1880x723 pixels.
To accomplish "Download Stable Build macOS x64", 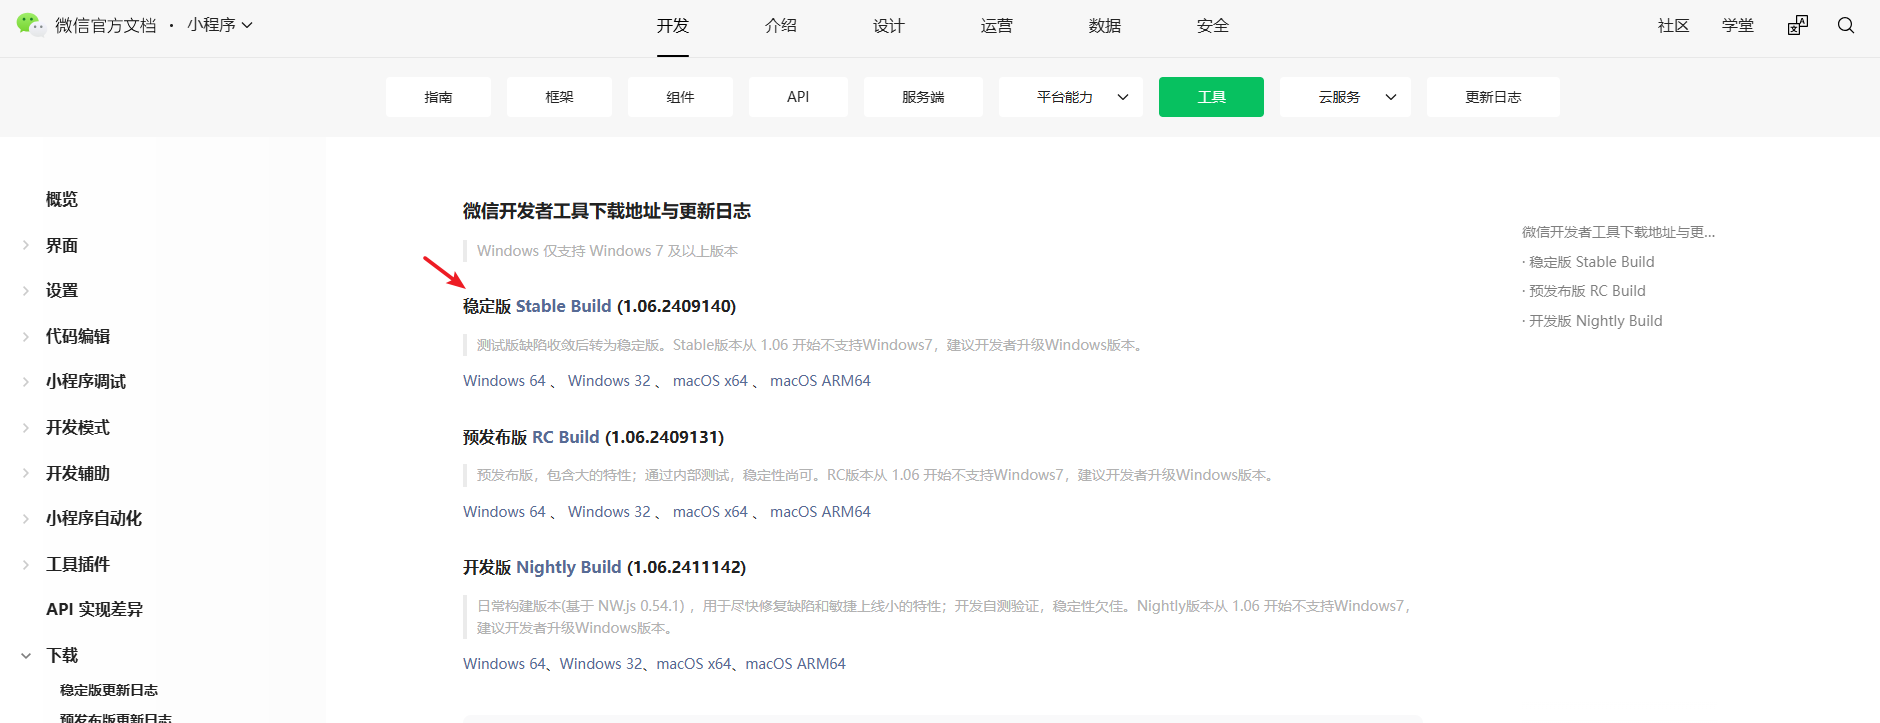I will tap(710, 381).
